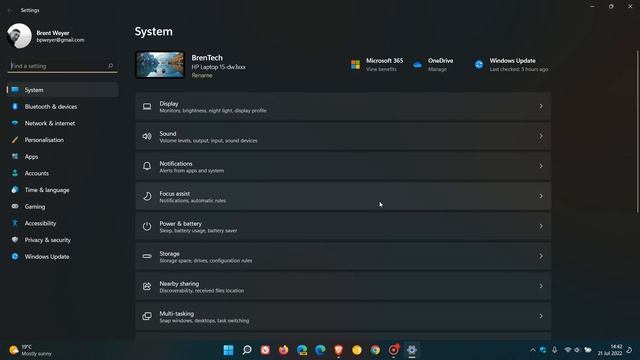The height and width of the screenshot is (360, 640).
Task: Open the Display settings row icon
Action: pos(147,107)
